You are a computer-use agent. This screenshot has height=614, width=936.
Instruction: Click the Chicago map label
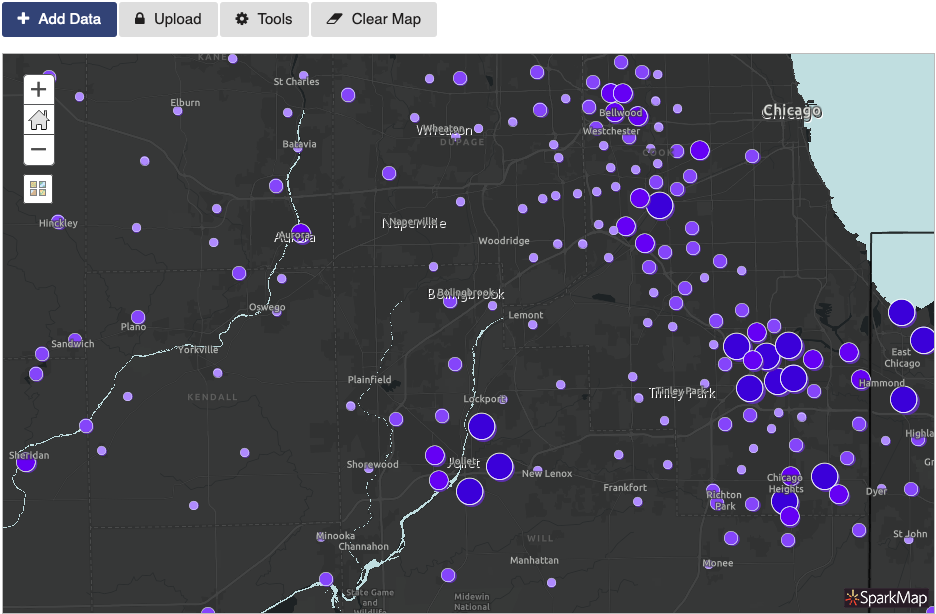(x=792, y=111)
